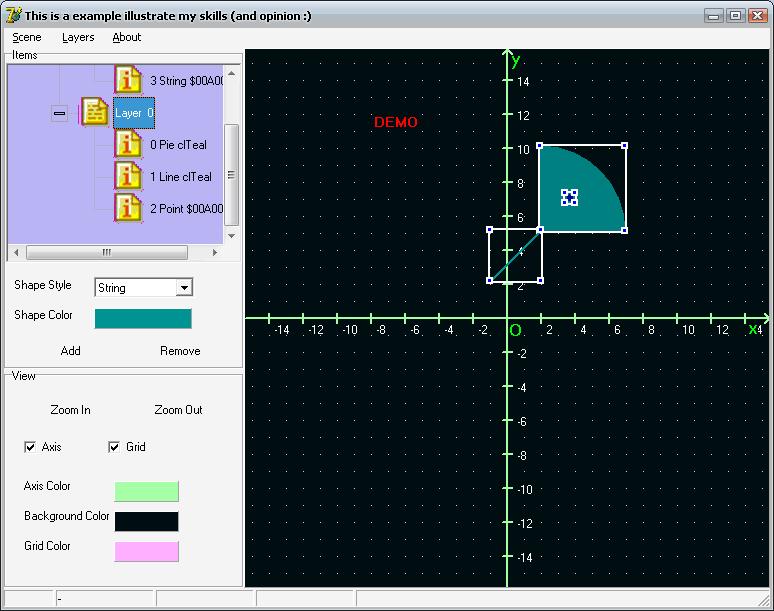Click the Remove button

point(180,351)
